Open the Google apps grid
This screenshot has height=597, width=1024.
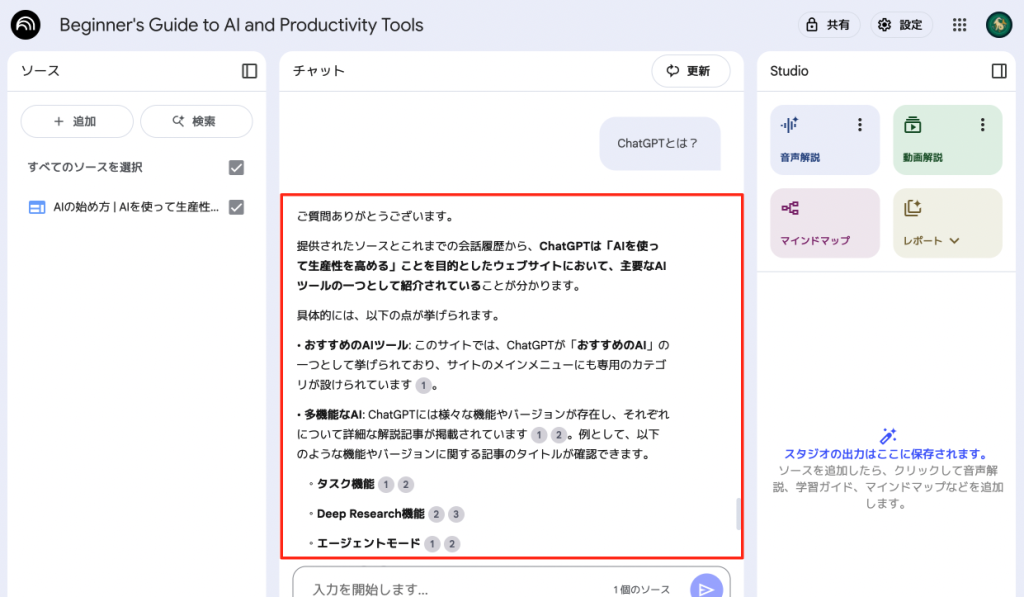point(959,25)
